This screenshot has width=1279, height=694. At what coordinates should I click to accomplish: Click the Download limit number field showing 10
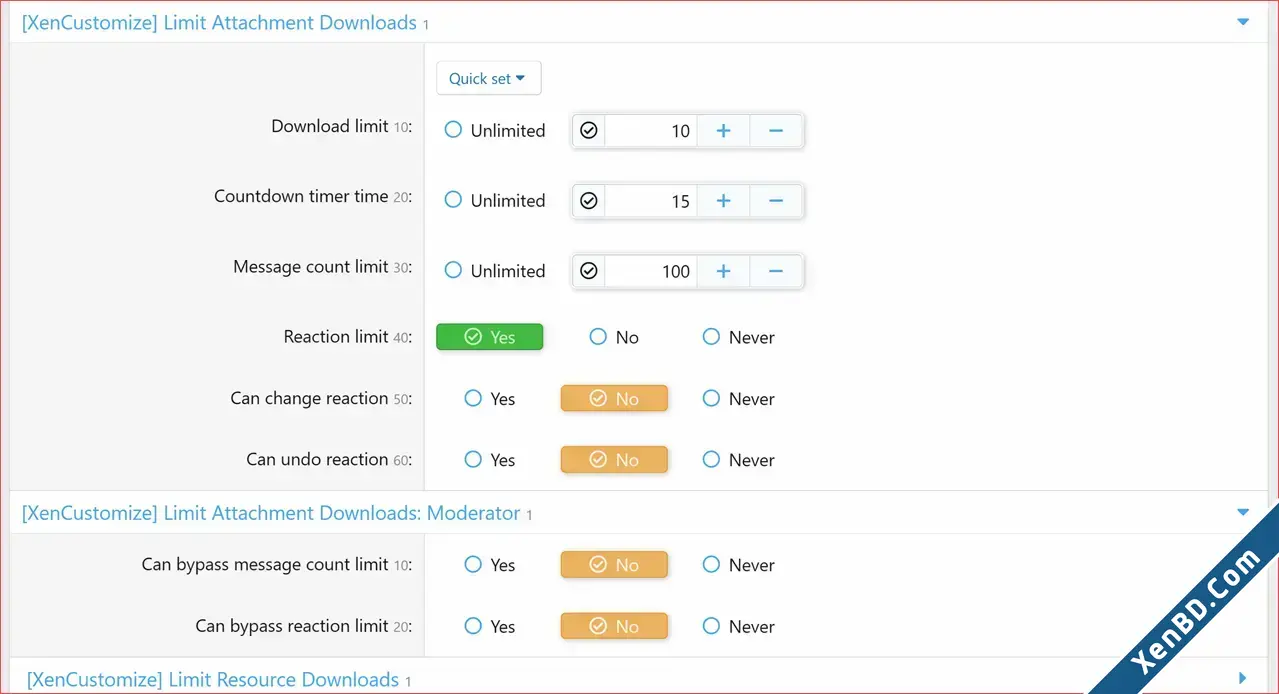pos(651,130)
